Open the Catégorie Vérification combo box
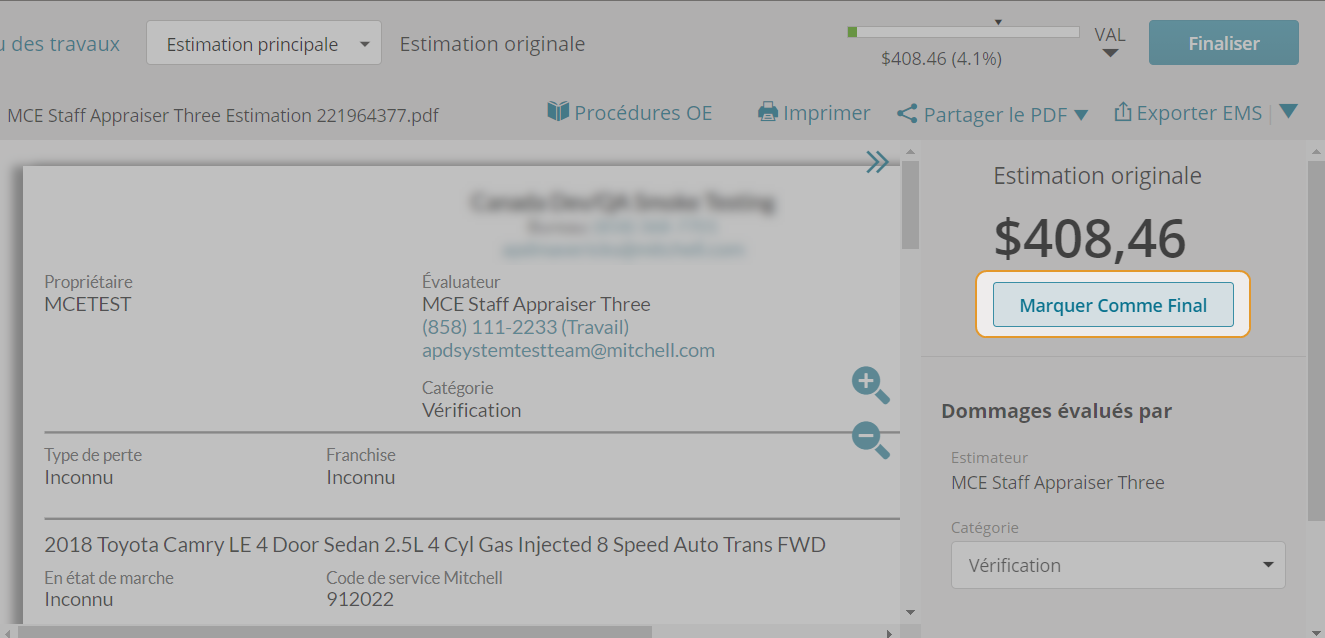1325x638 pixels. click(x=1118, y=565)
